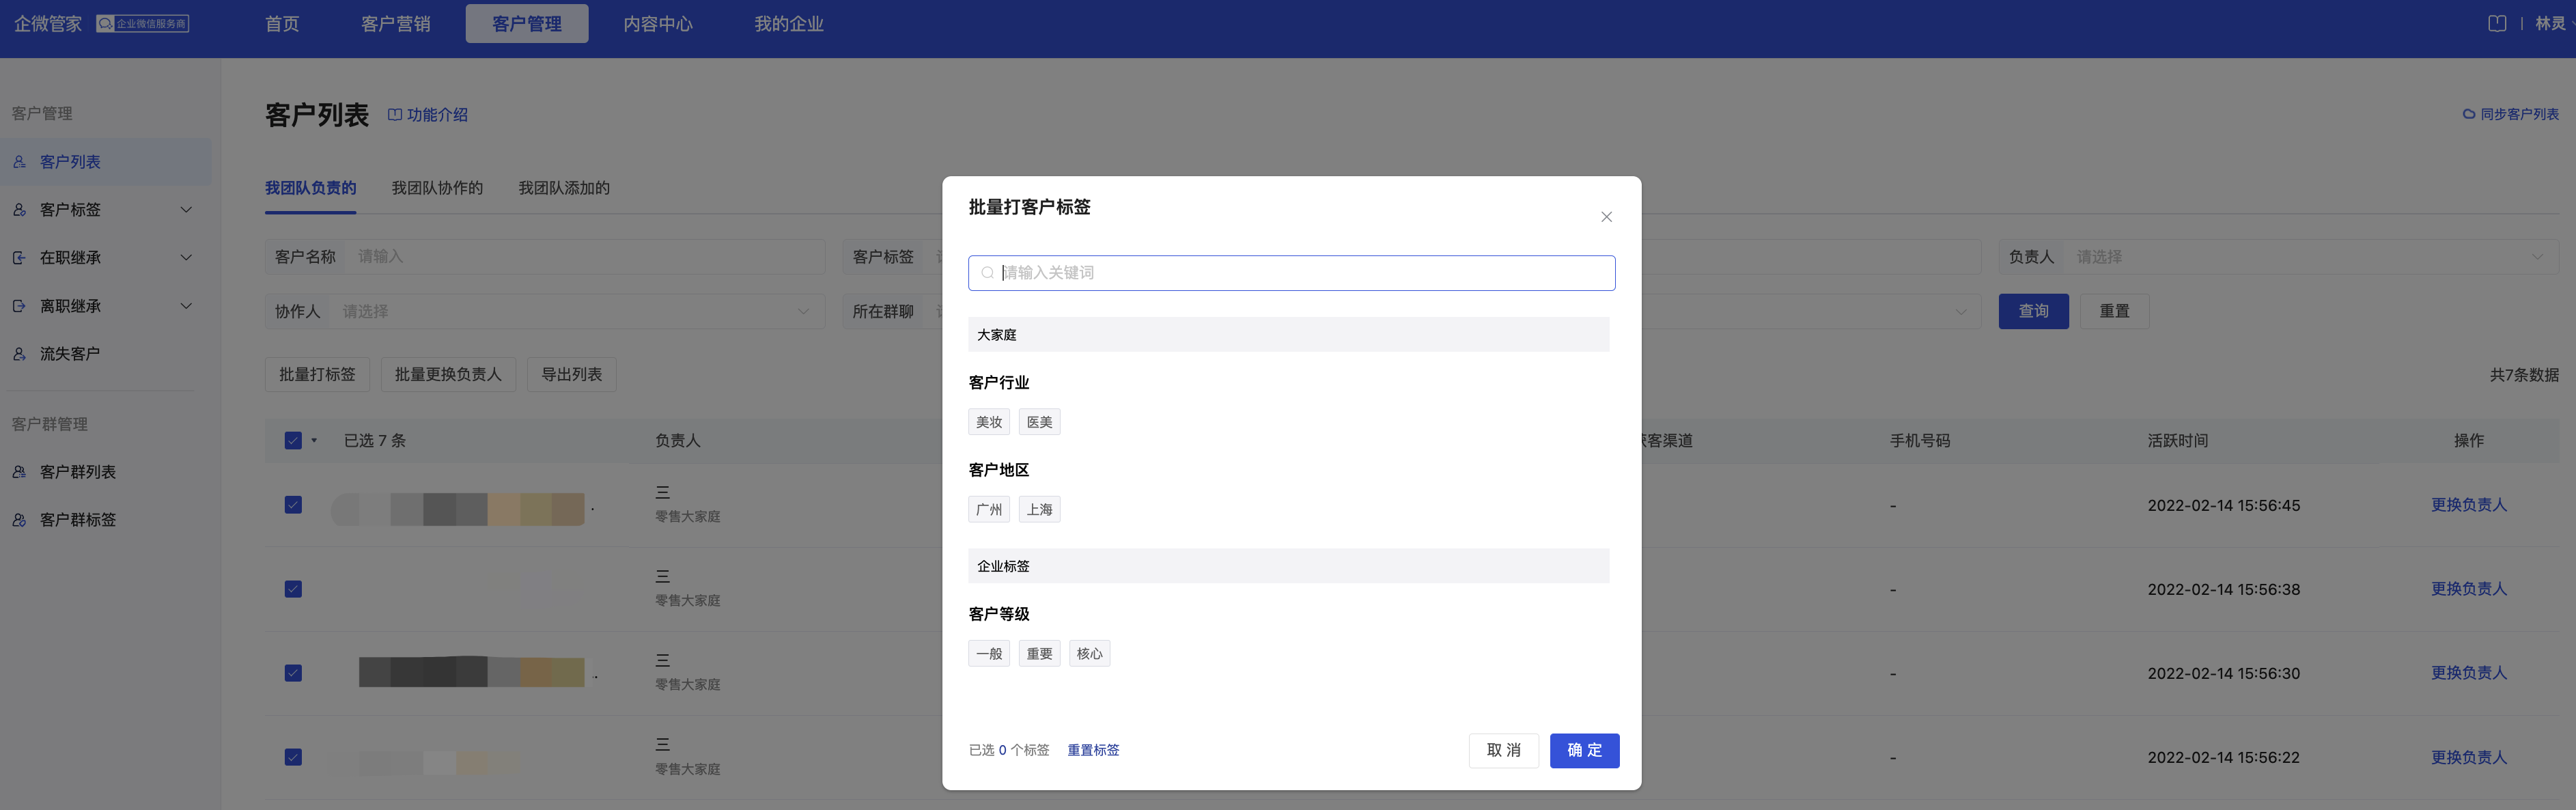Click the 离职继承 sidebar icon
This screenshot has width=2576, height=810.
click(x=19, y=306)
